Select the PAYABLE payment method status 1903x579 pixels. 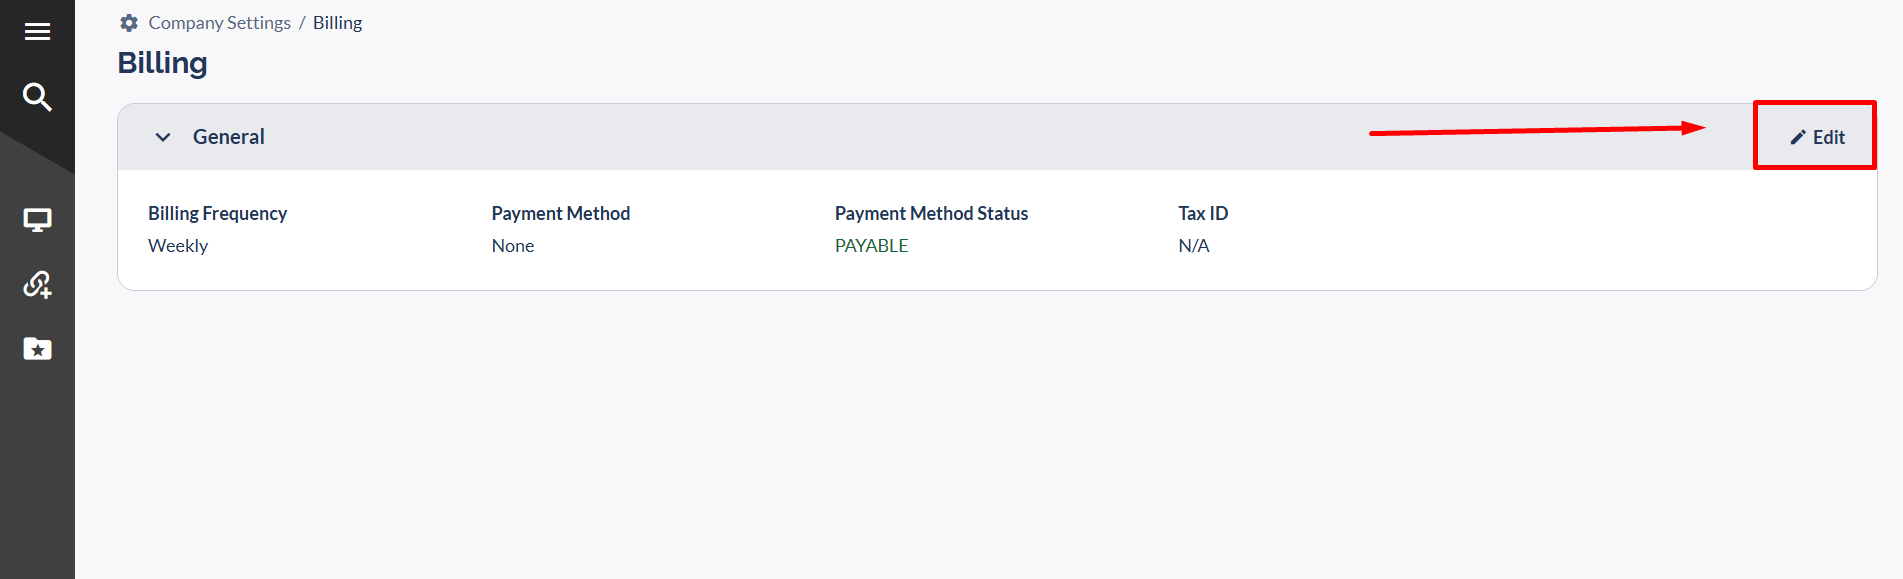click(871, 245)
